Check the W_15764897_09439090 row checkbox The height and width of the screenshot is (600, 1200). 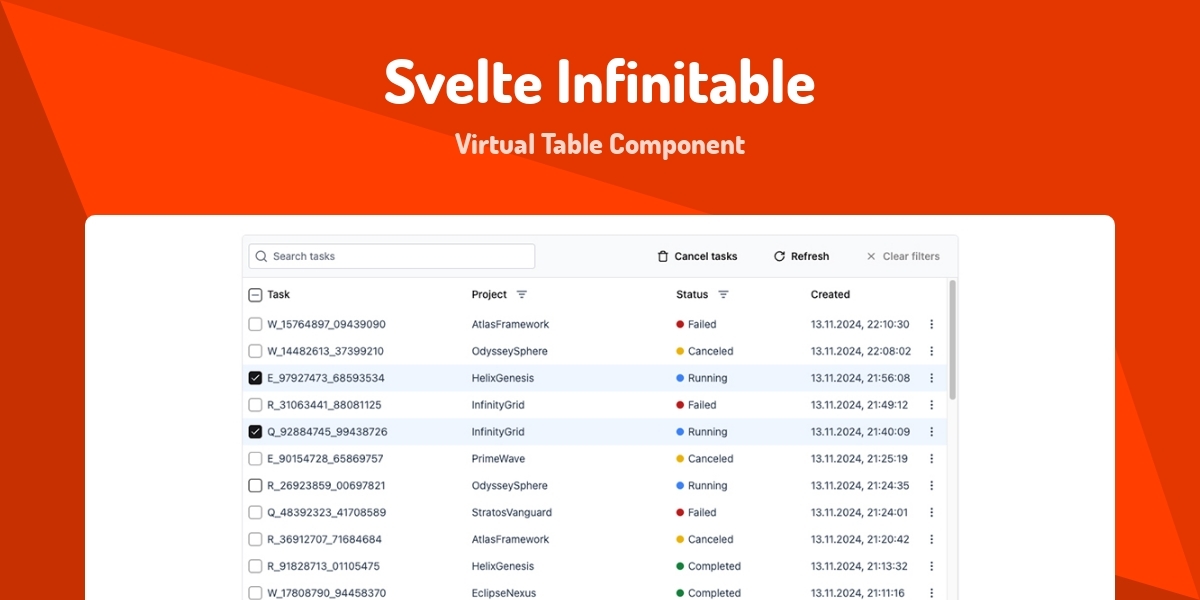[255, 324]
